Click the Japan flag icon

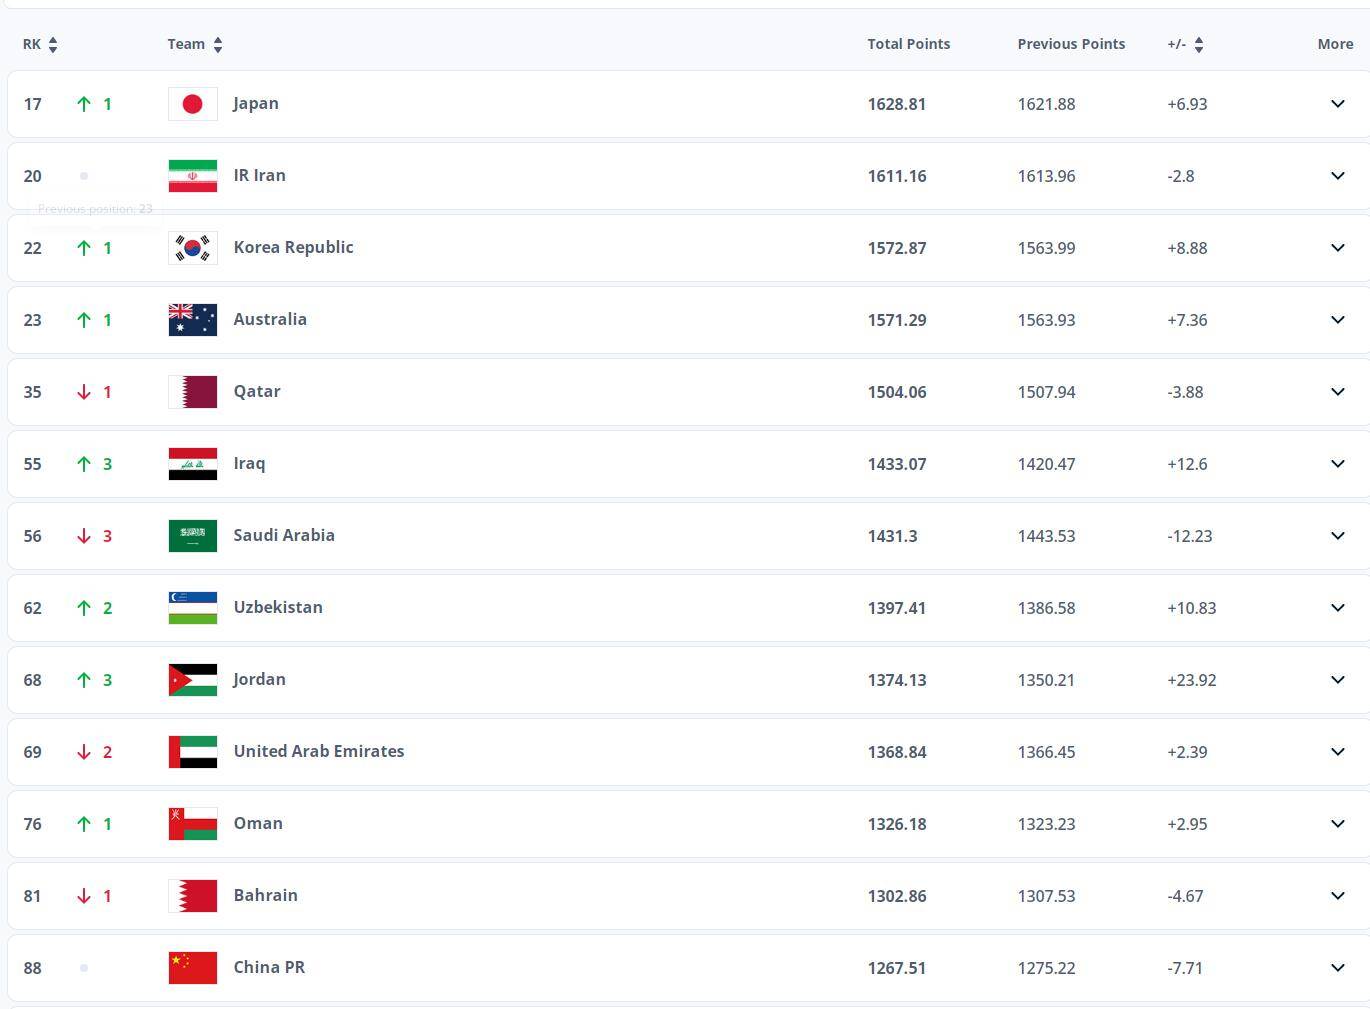(x=193, y=104)
